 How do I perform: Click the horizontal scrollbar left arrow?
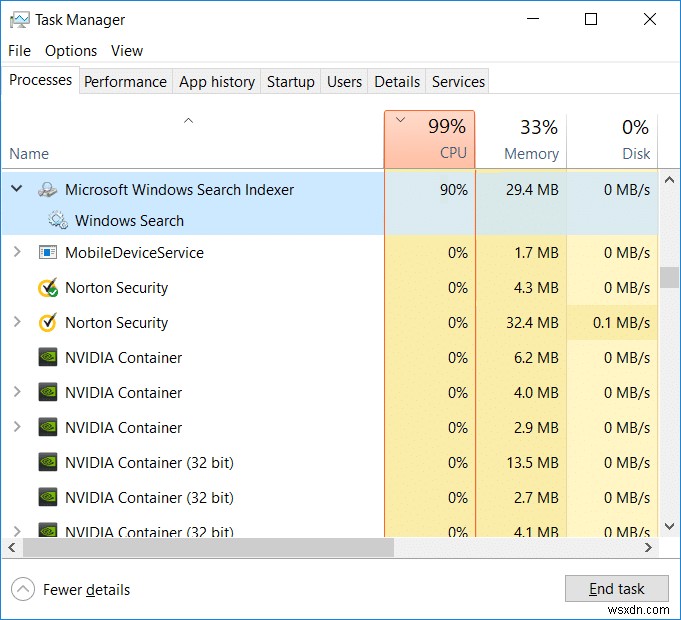coord(12,547)
